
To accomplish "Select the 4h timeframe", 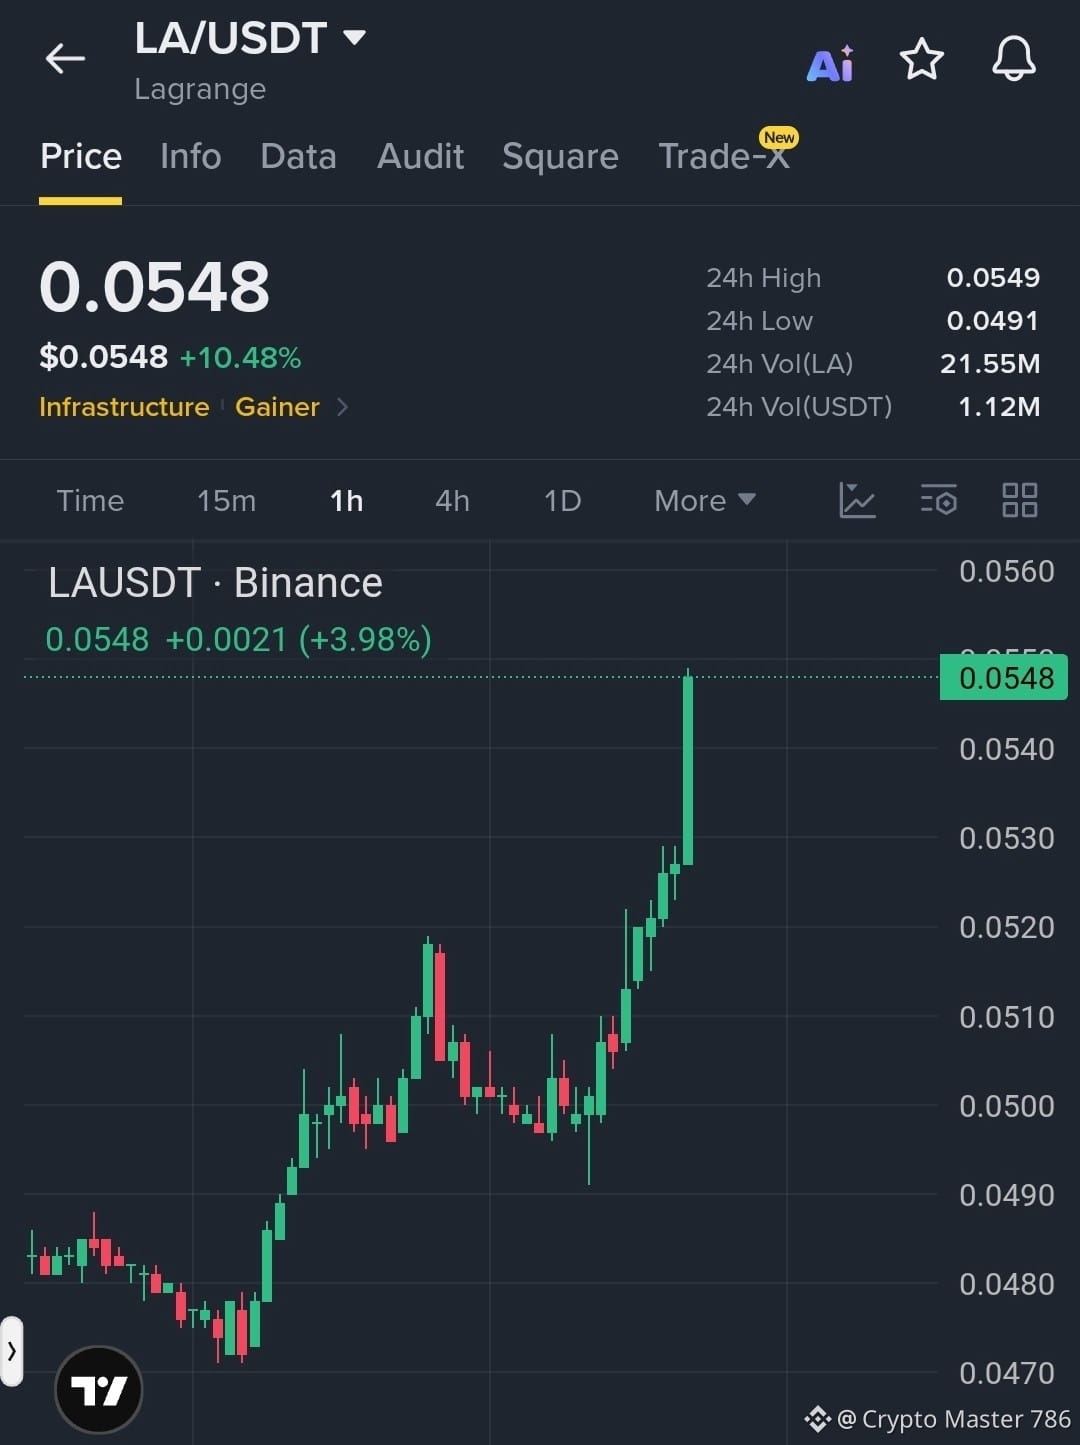I will pyautogui.click(x=452, y=500).
